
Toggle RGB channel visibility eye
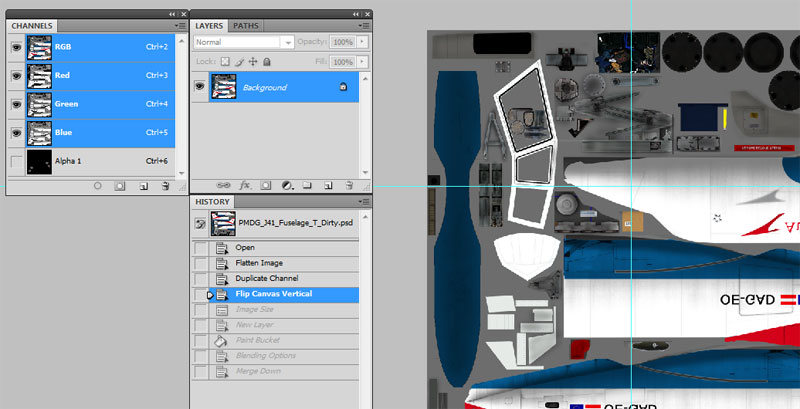17,47
